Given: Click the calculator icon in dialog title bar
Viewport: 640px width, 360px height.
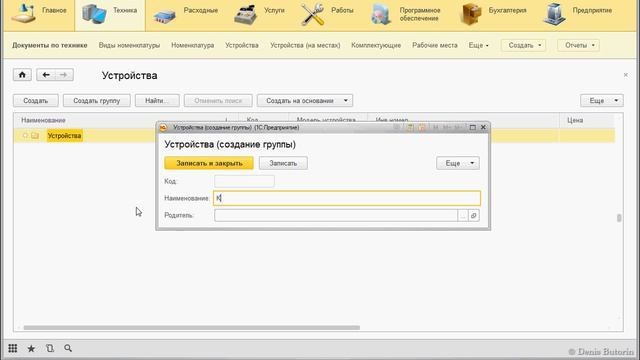Looking at the screenshot, I should [x=410, y=128].
